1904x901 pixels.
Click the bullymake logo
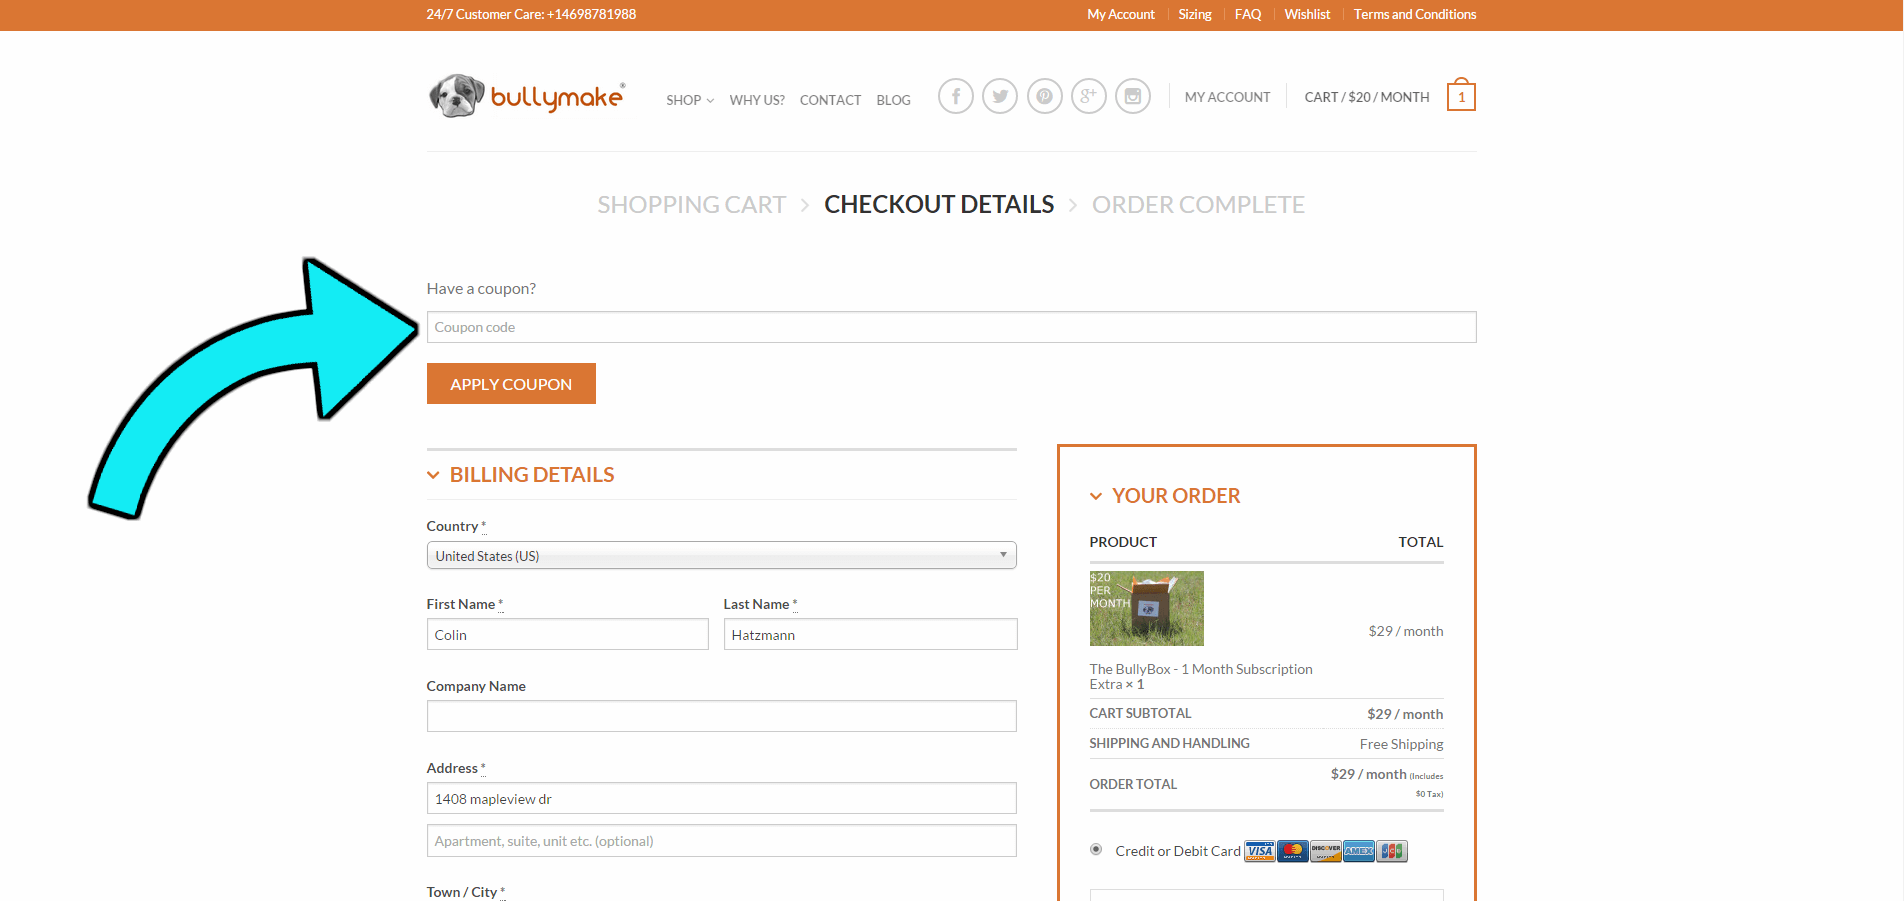(527, 96)
